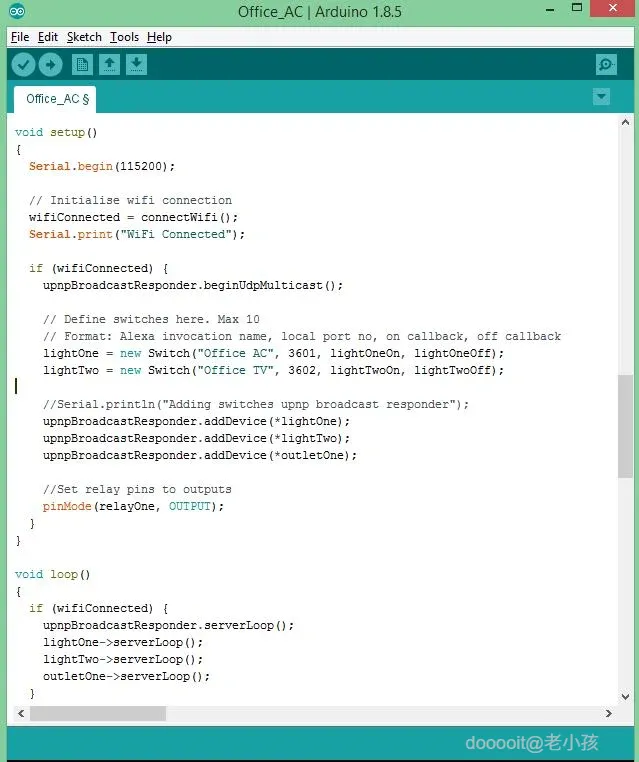Open the Help menu
The height and width of the screenshot is (762, 639).
pos(159,37)
